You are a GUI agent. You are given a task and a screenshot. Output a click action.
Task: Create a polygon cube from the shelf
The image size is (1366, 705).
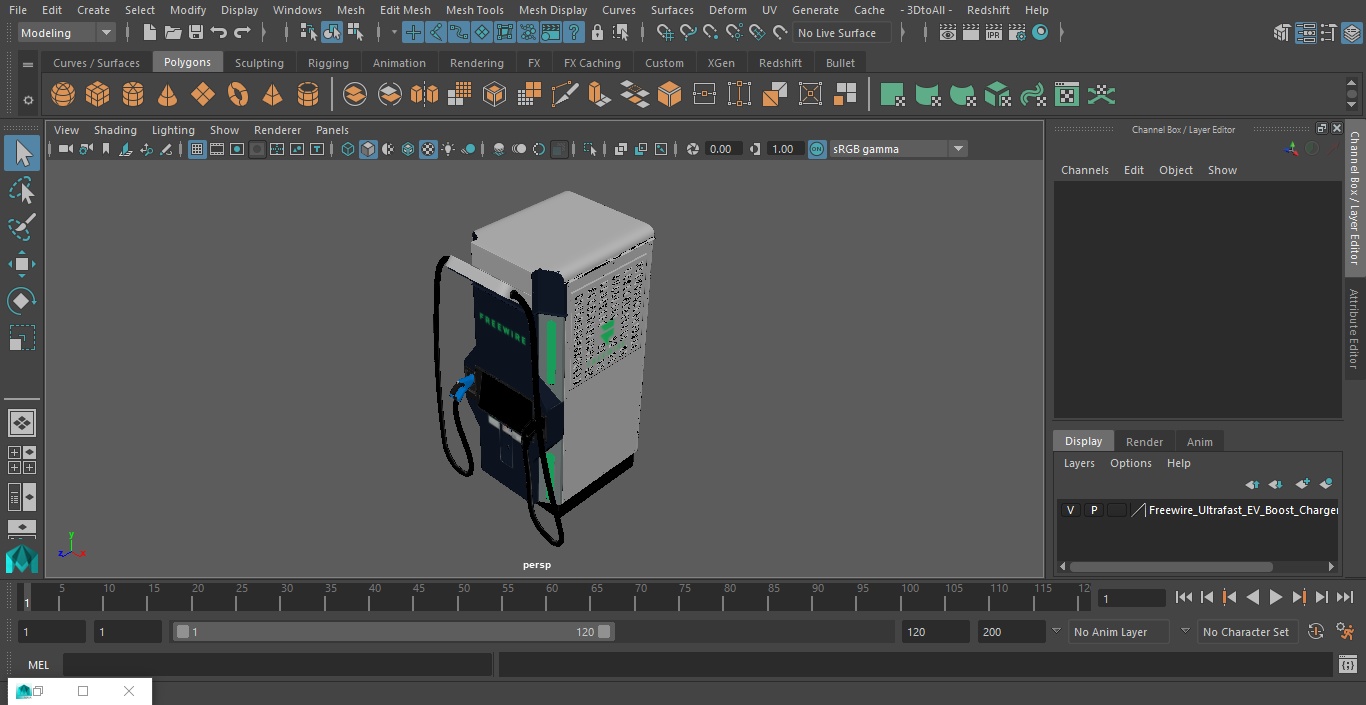[98, 95]
